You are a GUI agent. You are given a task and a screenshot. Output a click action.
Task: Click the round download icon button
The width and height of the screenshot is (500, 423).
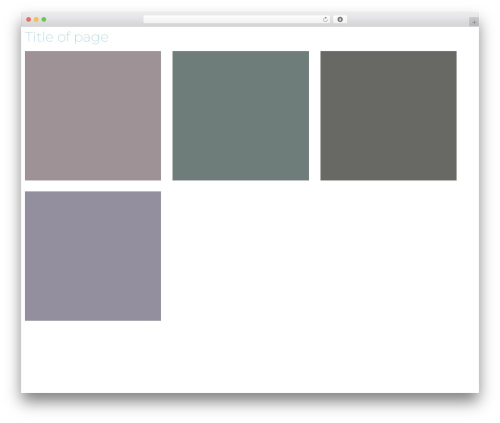point(340,19)
